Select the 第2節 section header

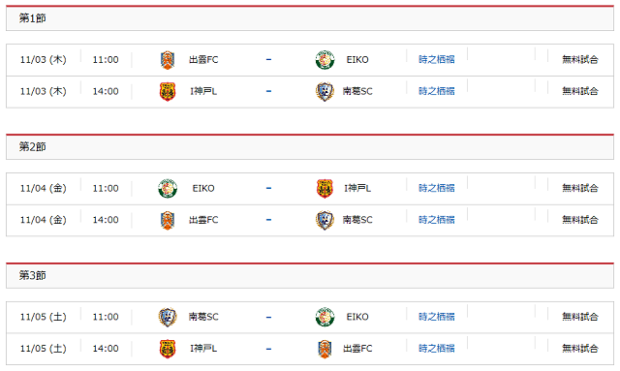pyautogui.click(x=310, y=147)
